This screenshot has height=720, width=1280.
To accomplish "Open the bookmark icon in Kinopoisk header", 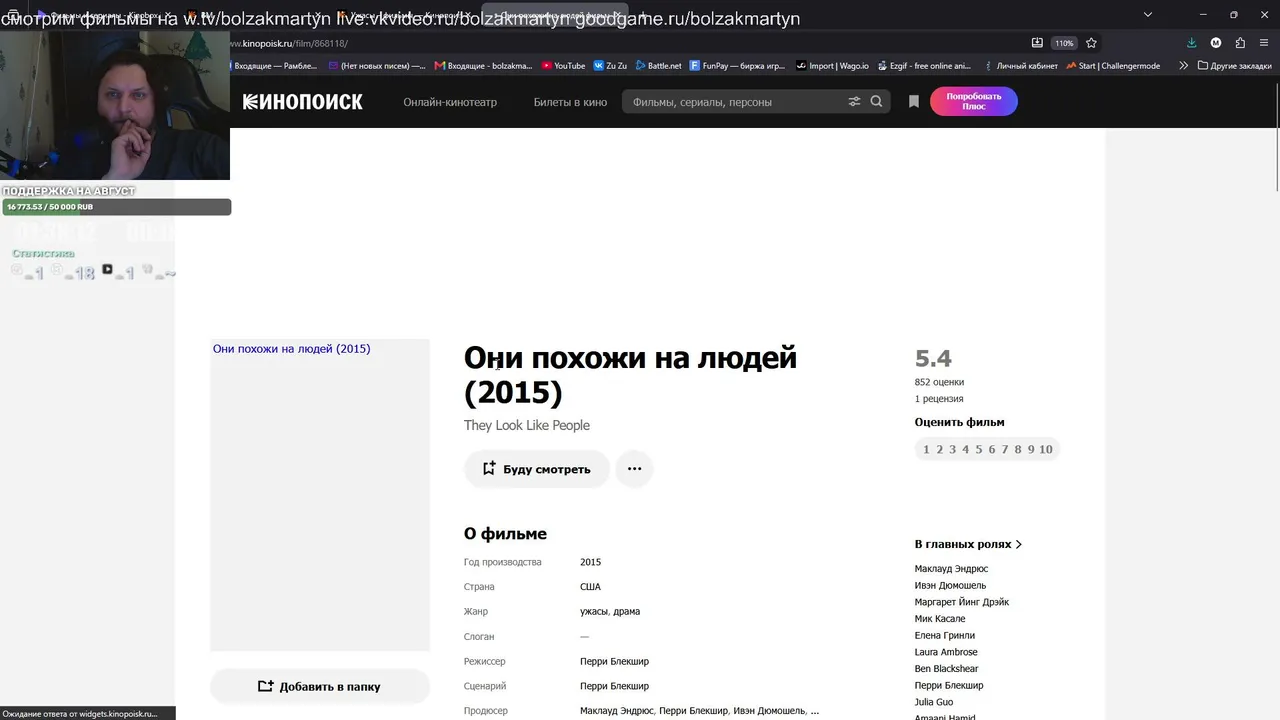I will point(914,102).
